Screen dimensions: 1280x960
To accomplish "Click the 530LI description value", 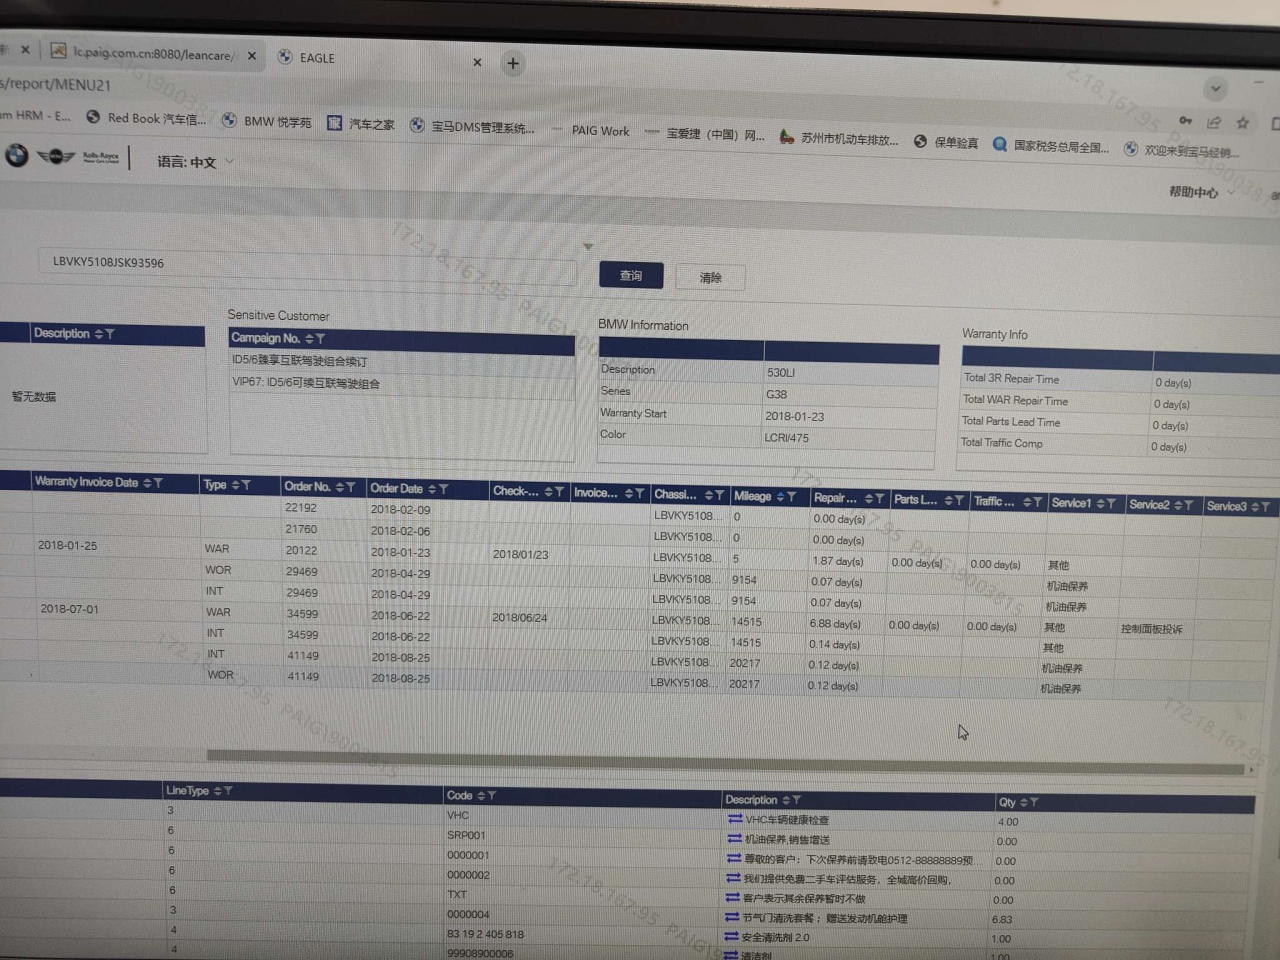I will click(781, 372).
